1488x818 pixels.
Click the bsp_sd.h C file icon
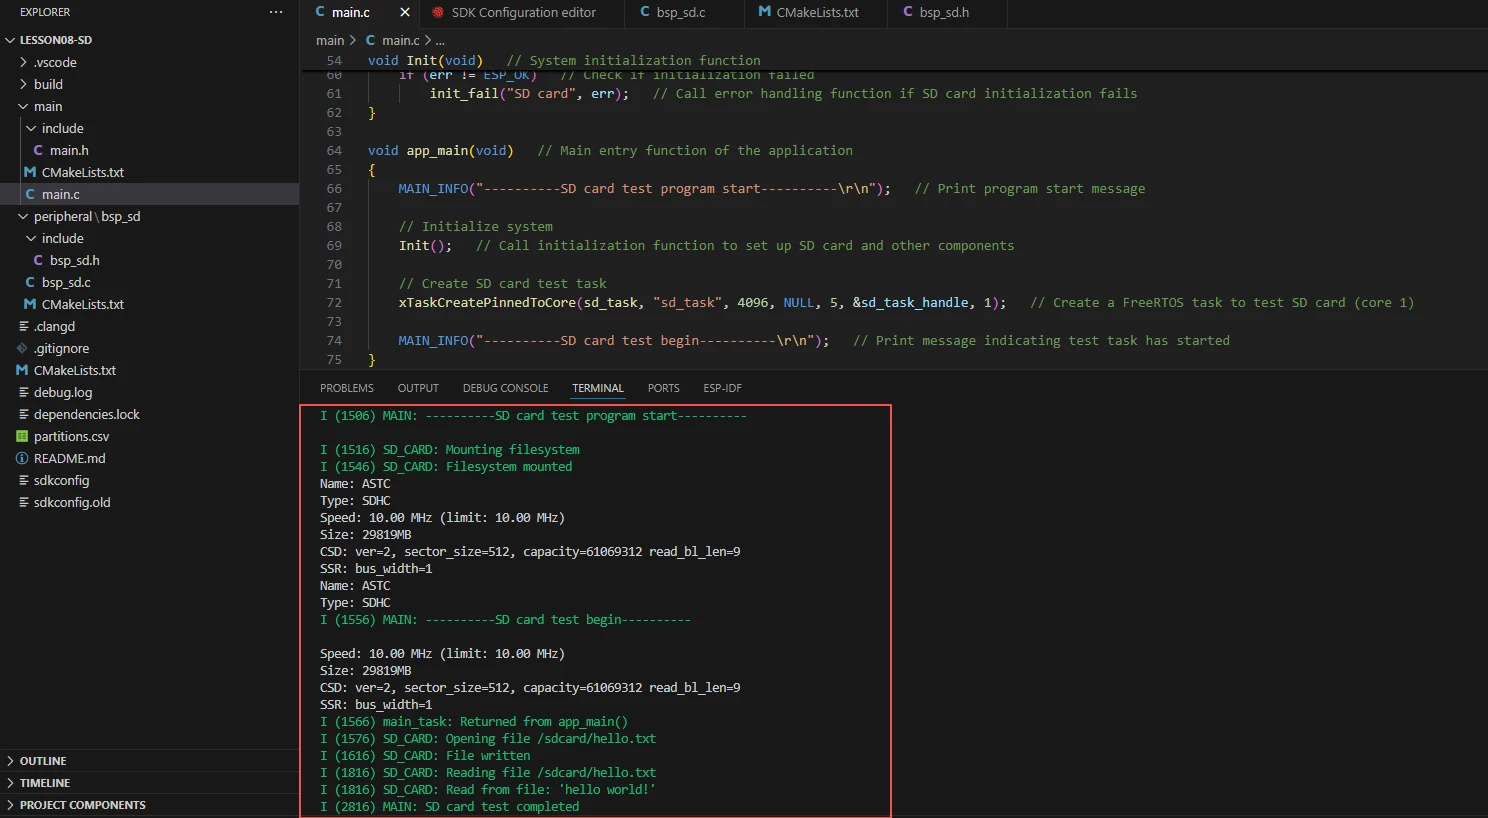click(38, 260)
